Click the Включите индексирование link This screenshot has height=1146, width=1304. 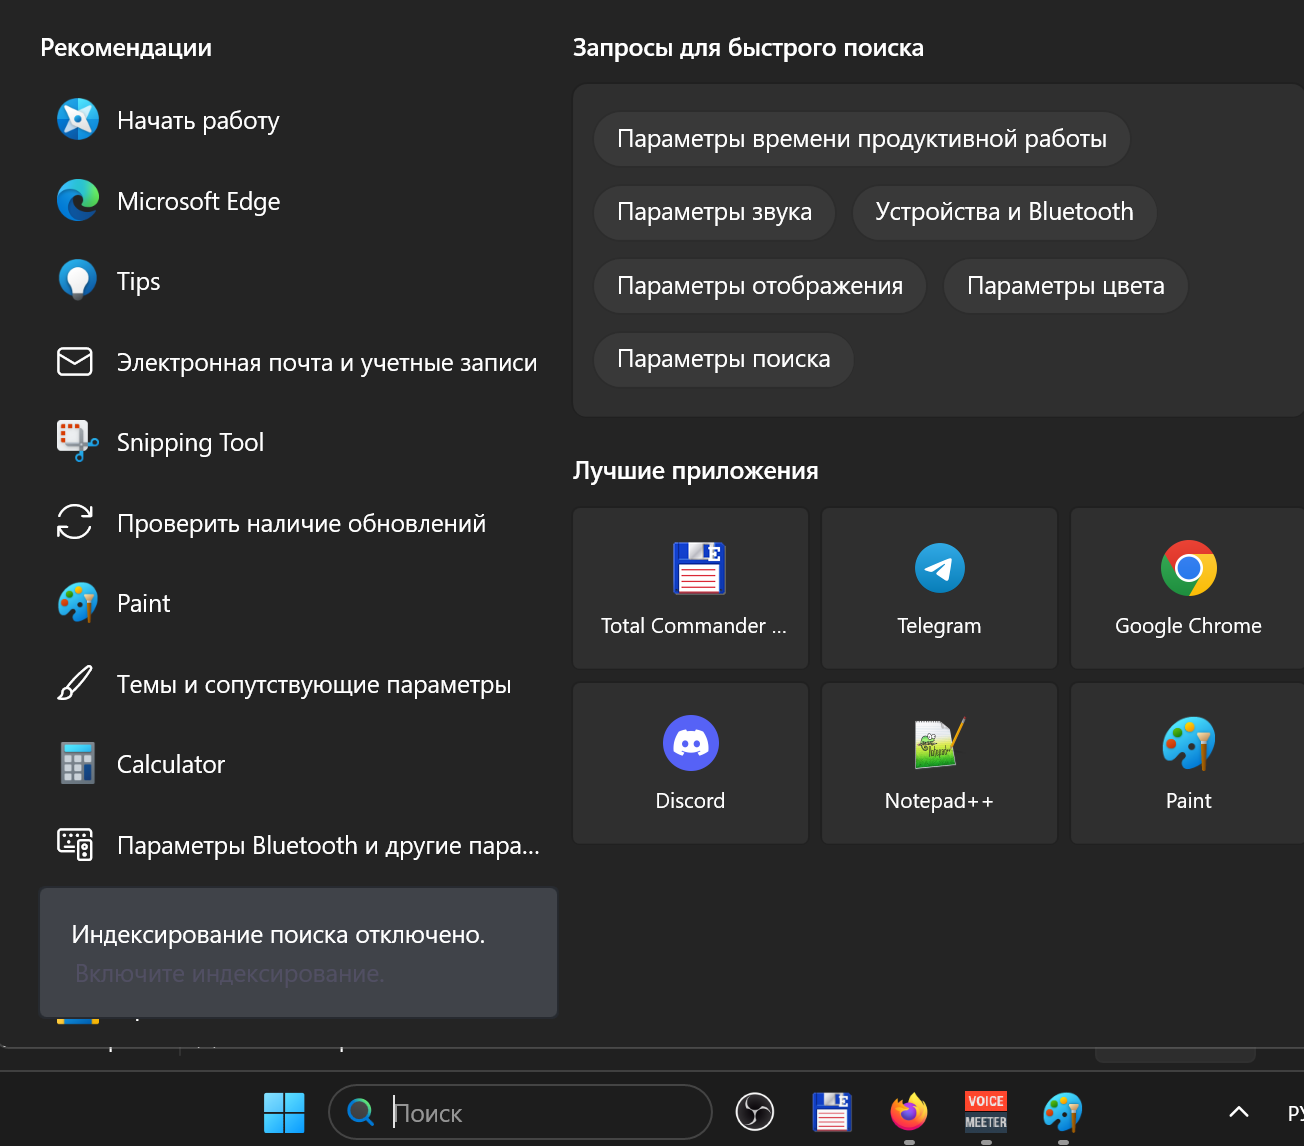click(x=229, y=974)
